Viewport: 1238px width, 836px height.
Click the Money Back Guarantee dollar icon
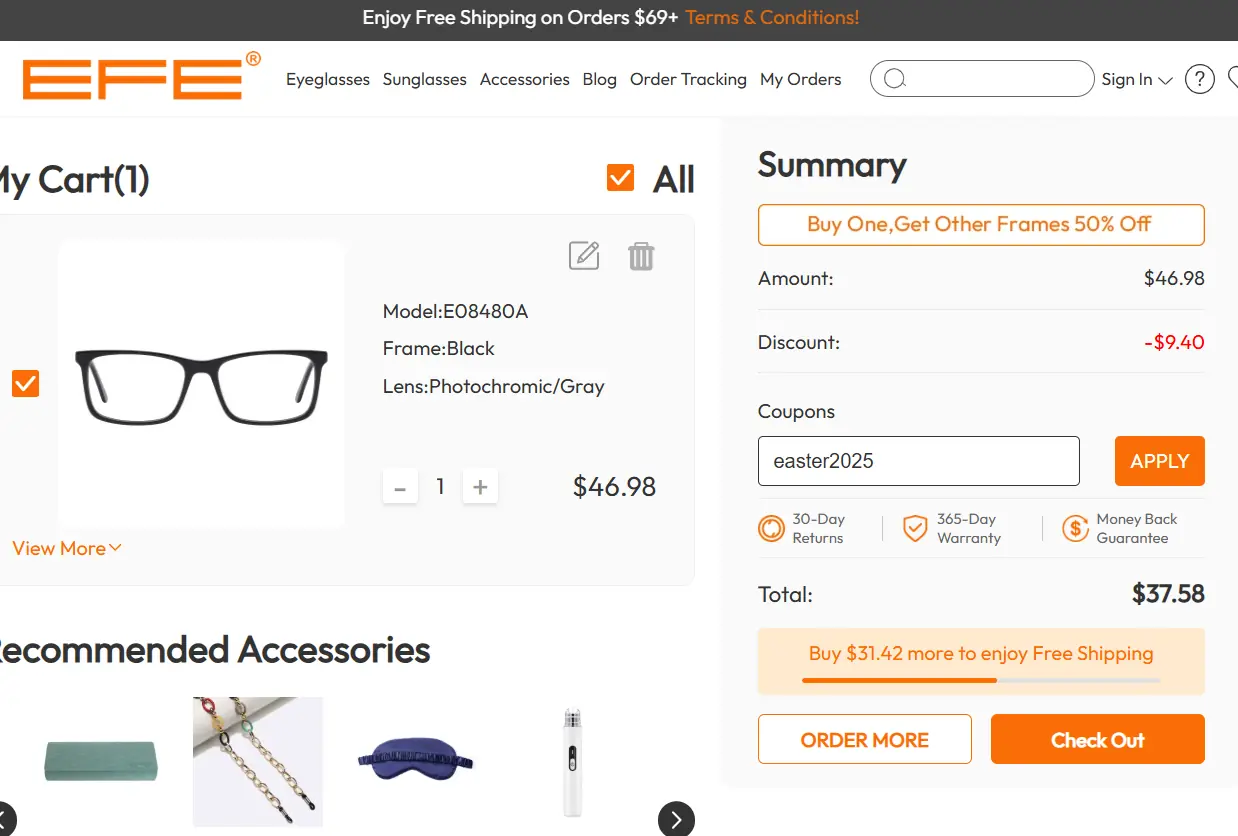pos(1075,528)
